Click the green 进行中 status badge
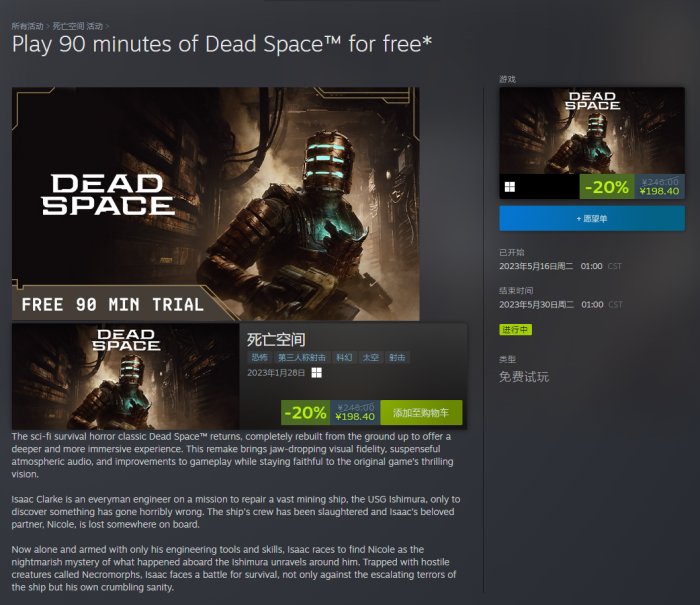 point(515,330)
